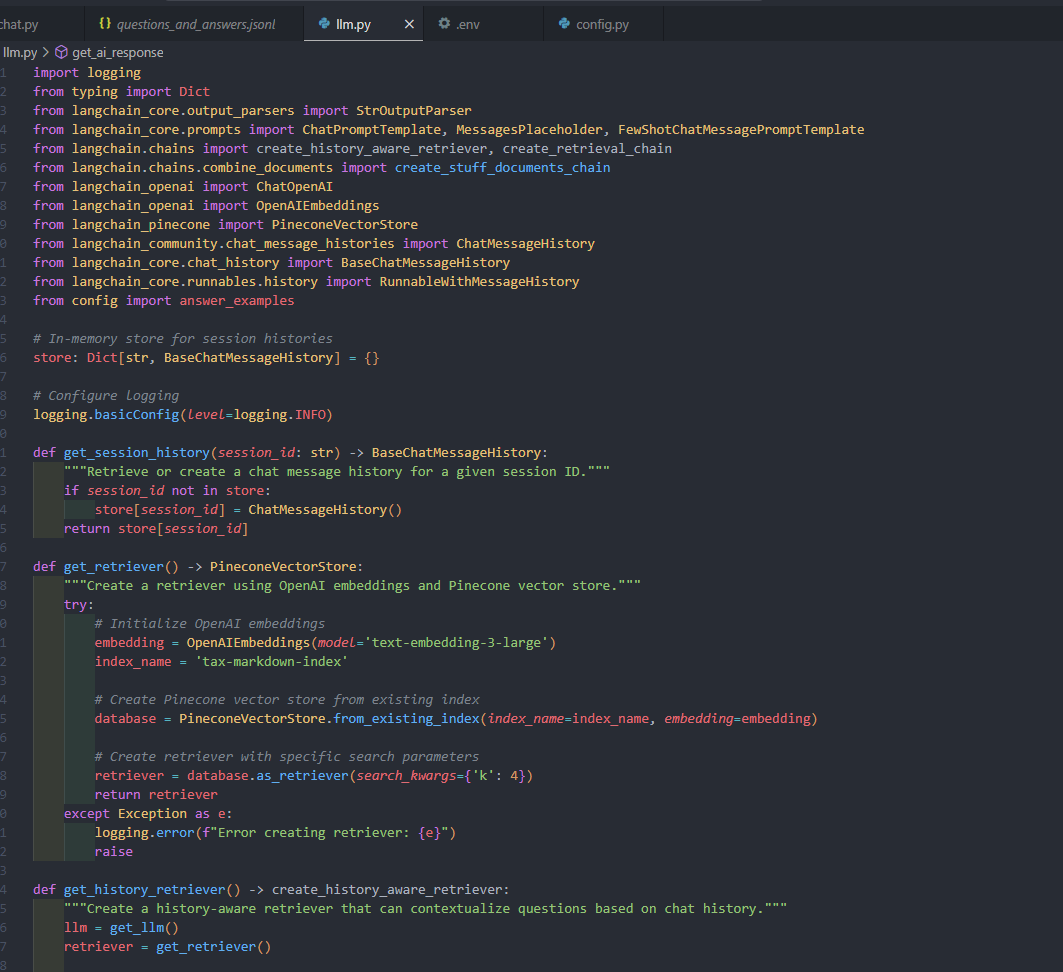Click the '# Configure logging' comment

coord(106,395)
